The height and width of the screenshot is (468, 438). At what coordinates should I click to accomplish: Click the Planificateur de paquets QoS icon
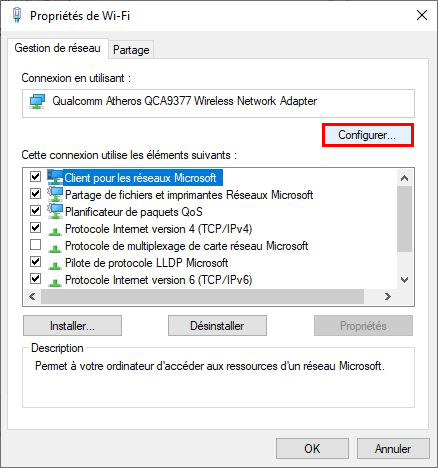[x=55, y=211]
